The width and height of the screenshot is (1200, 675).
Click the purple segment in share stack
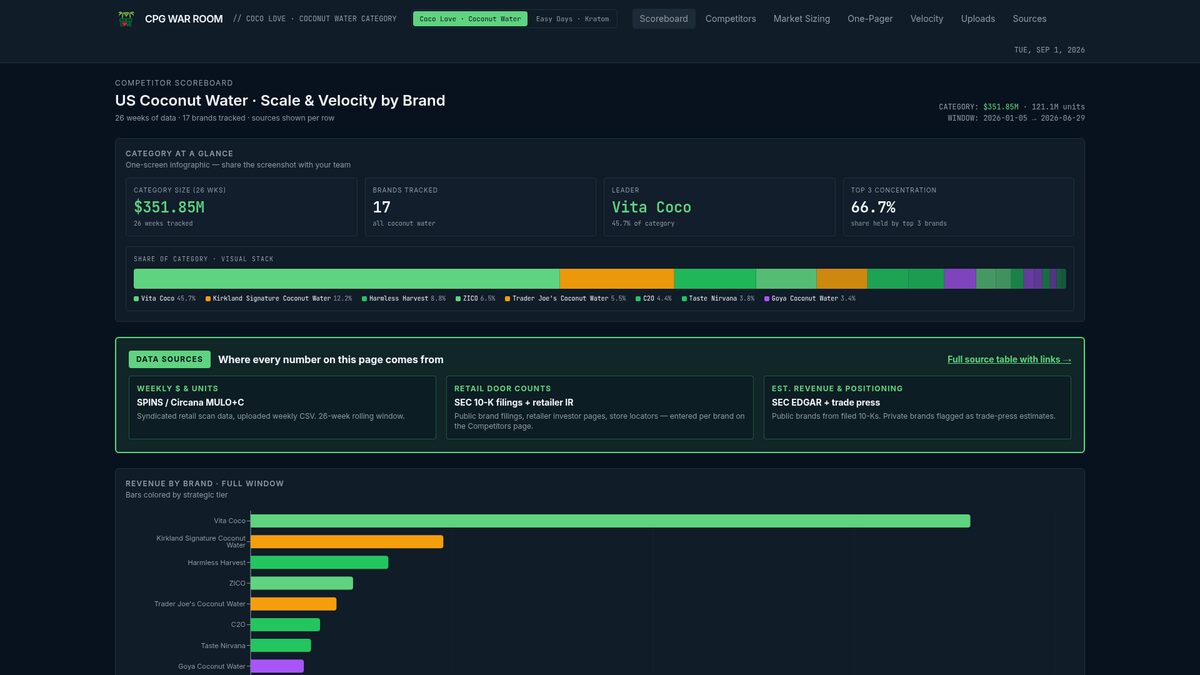pos(959,279)
